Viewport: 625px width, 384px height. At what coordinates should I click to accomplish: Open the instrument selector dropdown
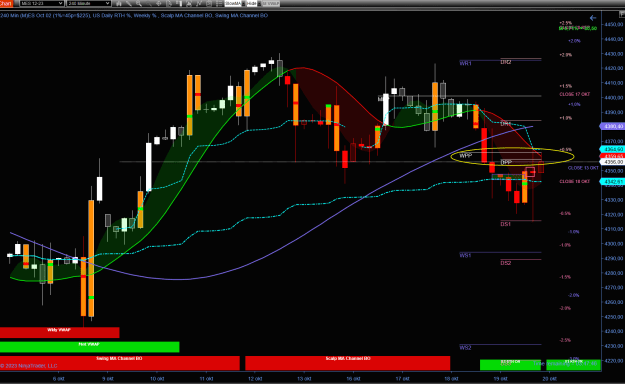click(41, 3)
